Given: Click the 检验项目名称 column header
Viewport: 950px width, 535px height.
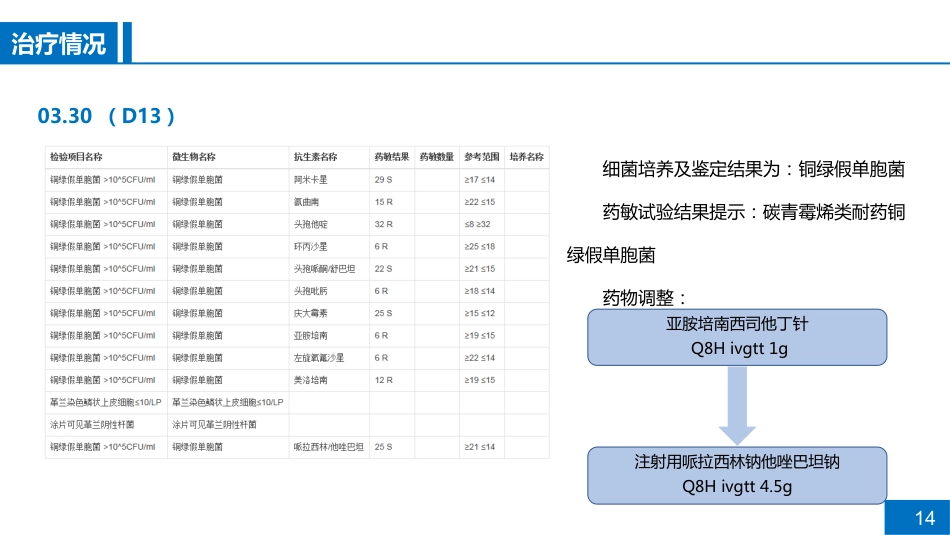Looking at the screenshot, I should click(76, 157).
